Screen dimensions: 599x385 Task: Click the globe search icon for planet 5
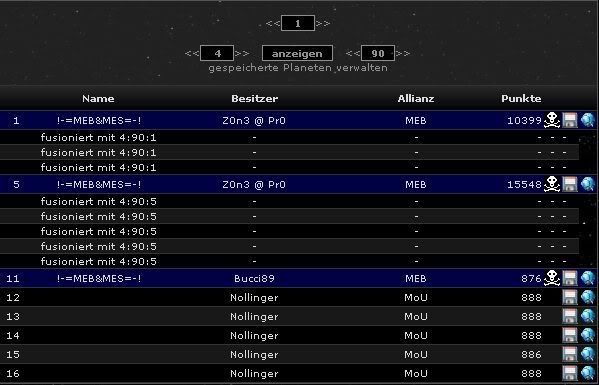pyautogui.click(x=588, y=184)
